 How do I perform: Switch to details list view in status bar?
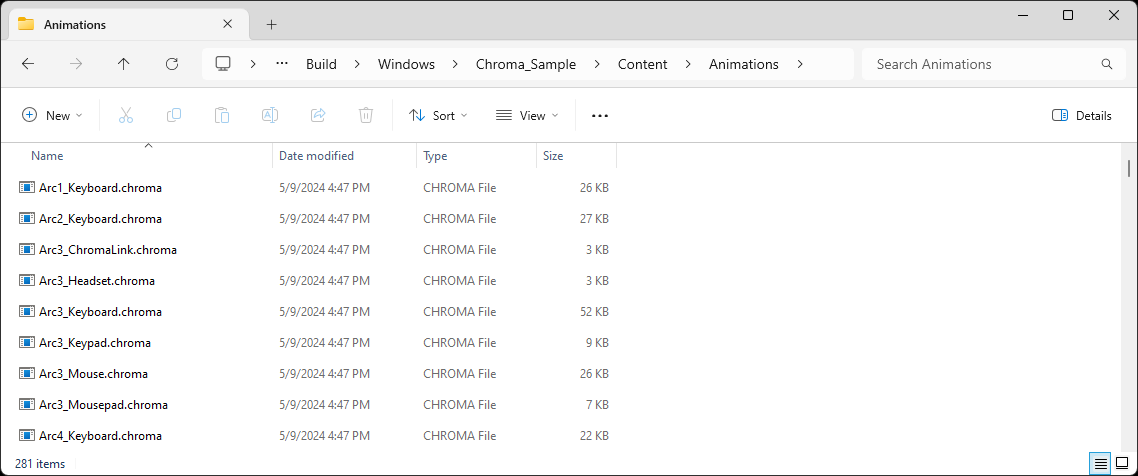1100,464
